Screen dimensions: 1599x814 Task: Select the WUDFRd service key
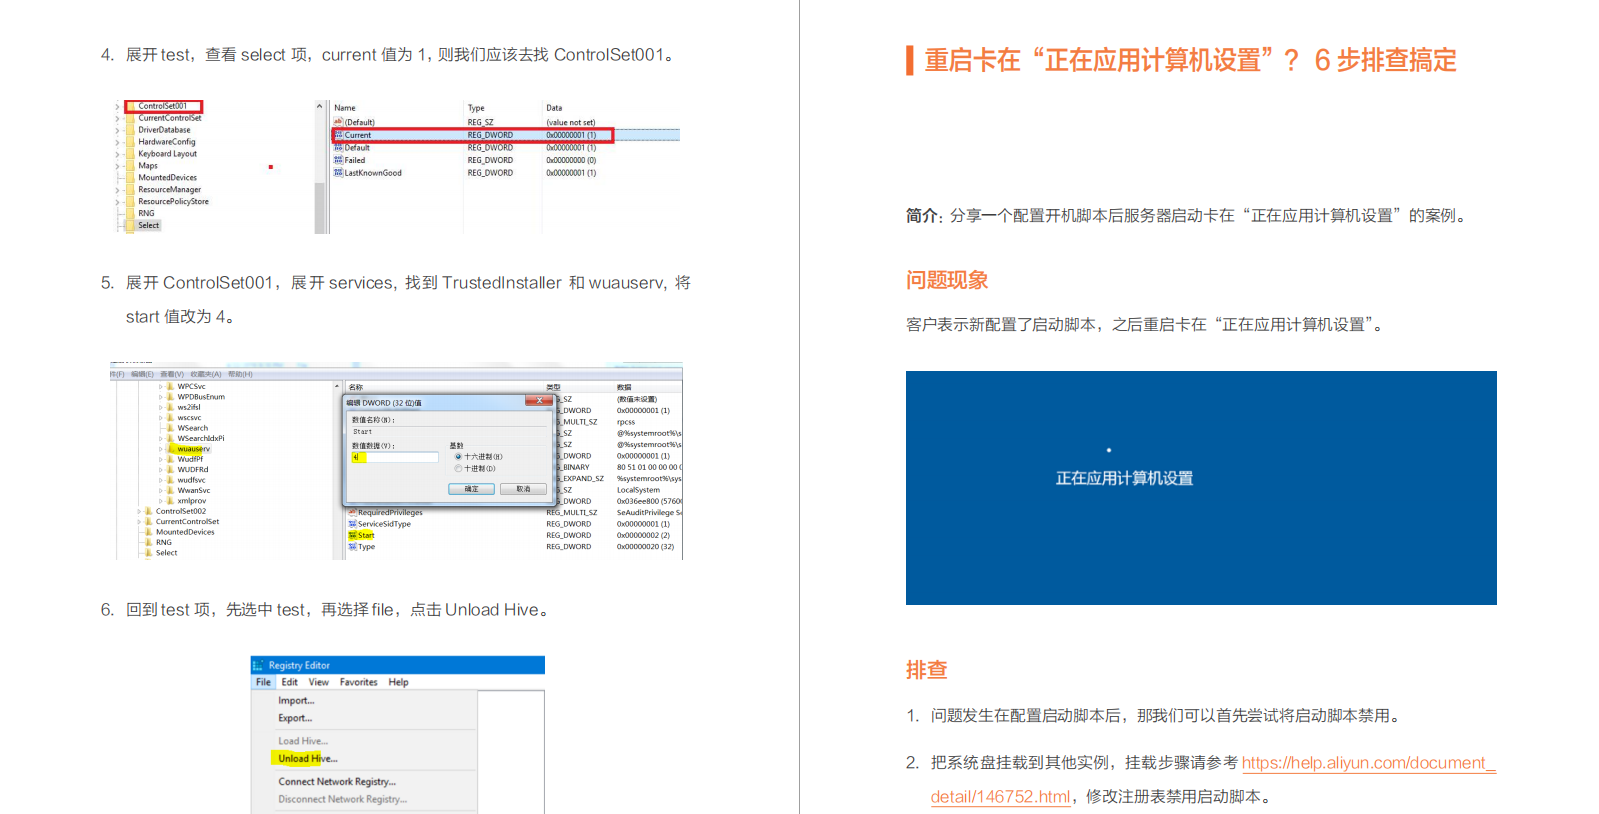click(193, 470)
